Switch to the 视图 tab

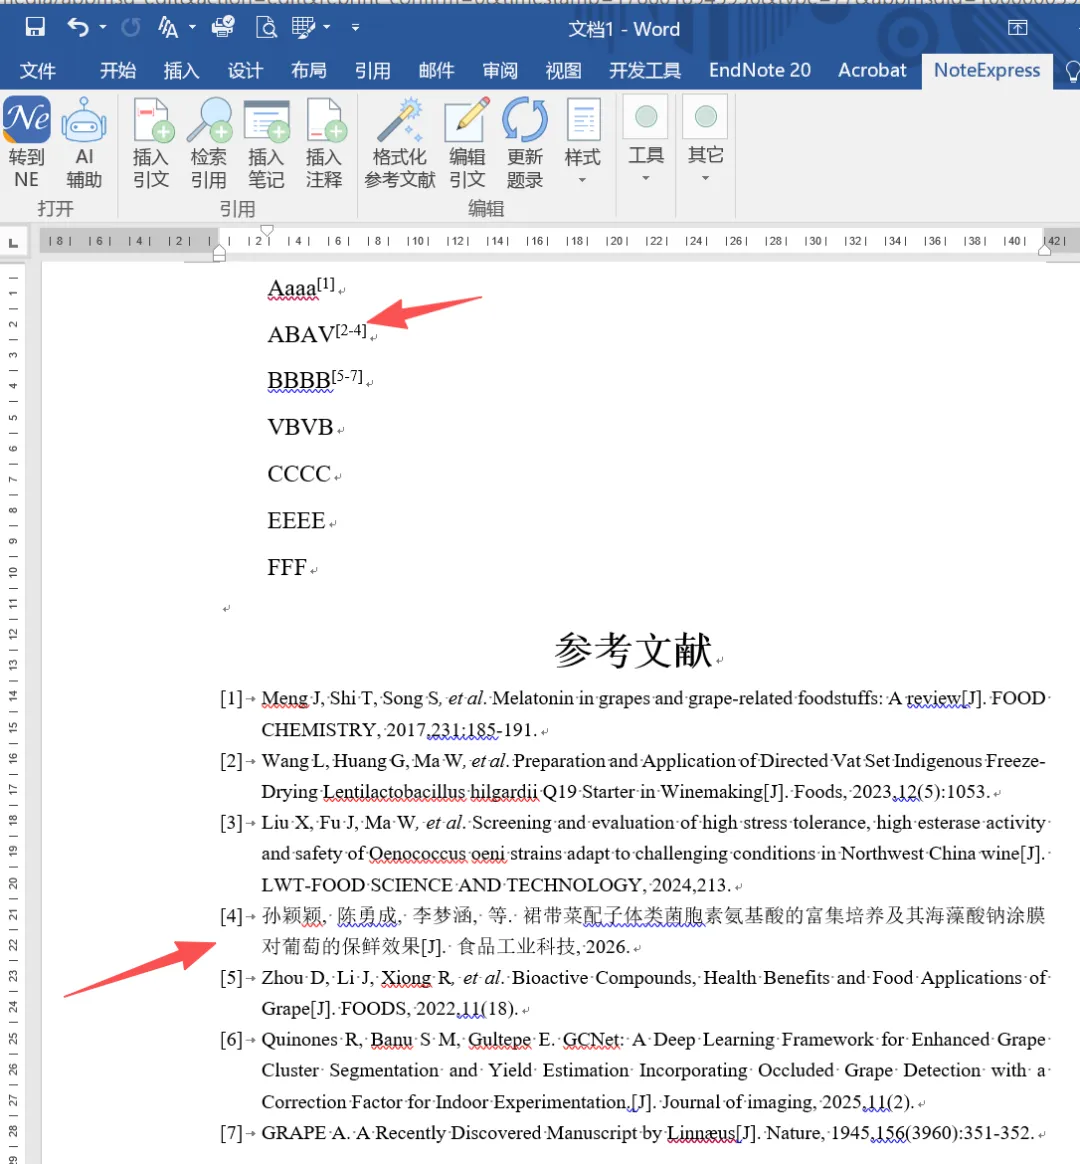point(563,71)
